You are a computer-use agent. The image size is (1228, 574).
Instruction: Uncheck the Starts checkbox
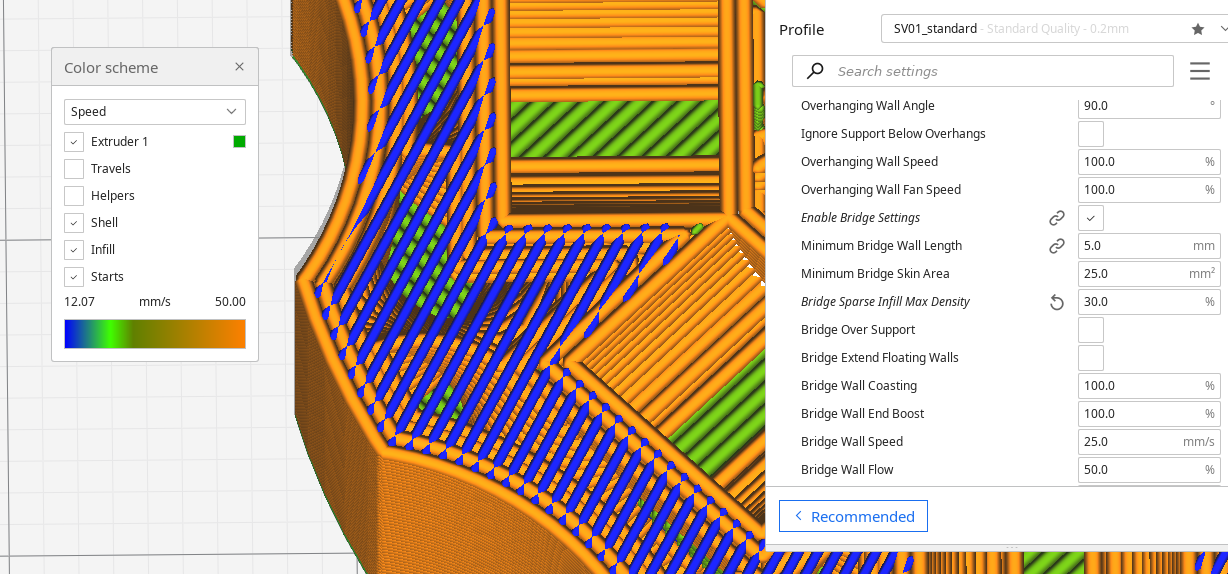[74, 277]
